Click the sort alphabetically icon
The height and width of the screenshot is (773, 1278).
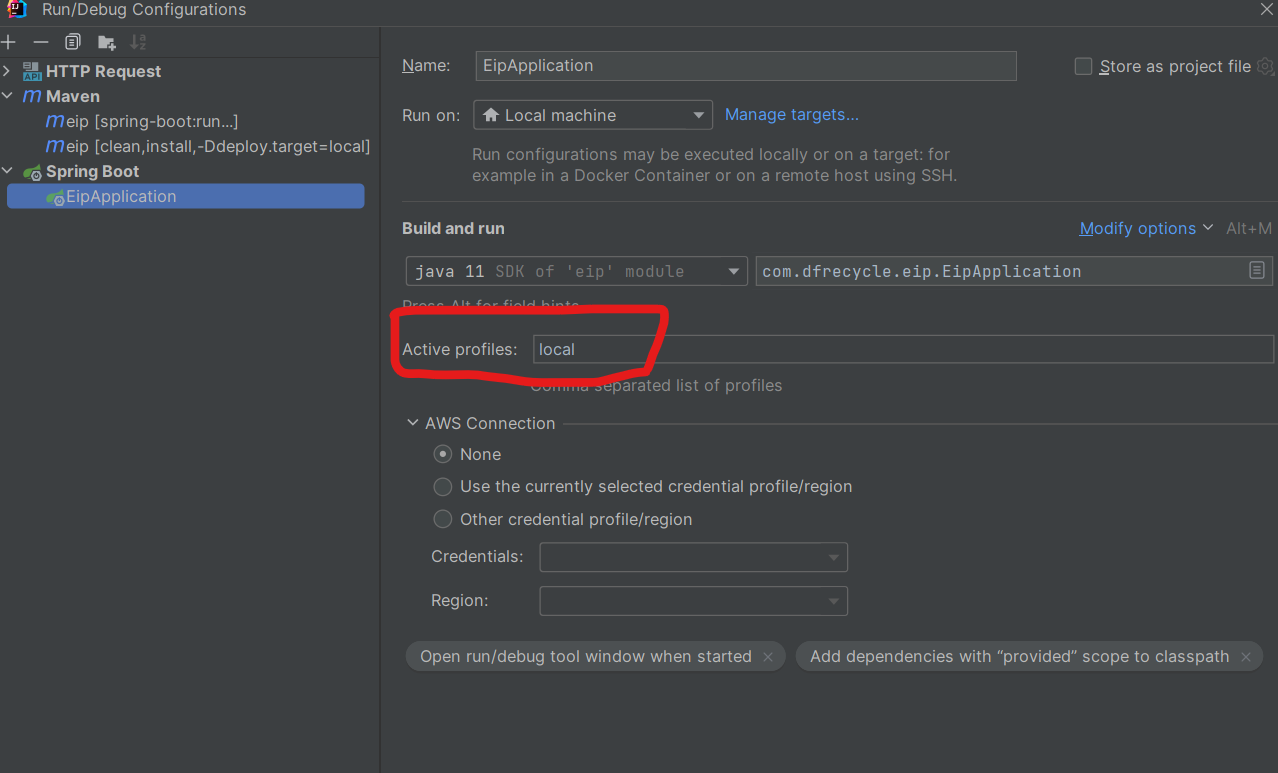(x=138, y=42)
